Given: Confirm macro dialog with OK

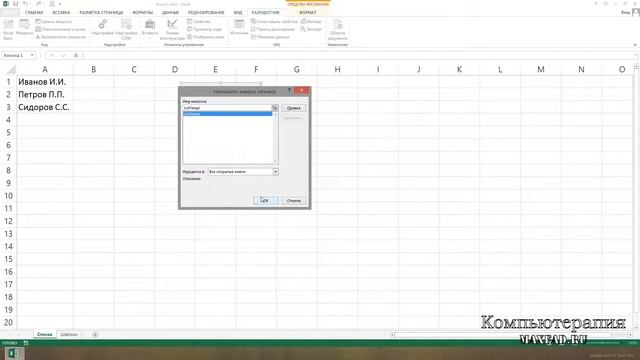Looking at the screenshot, I should [265, 200].
